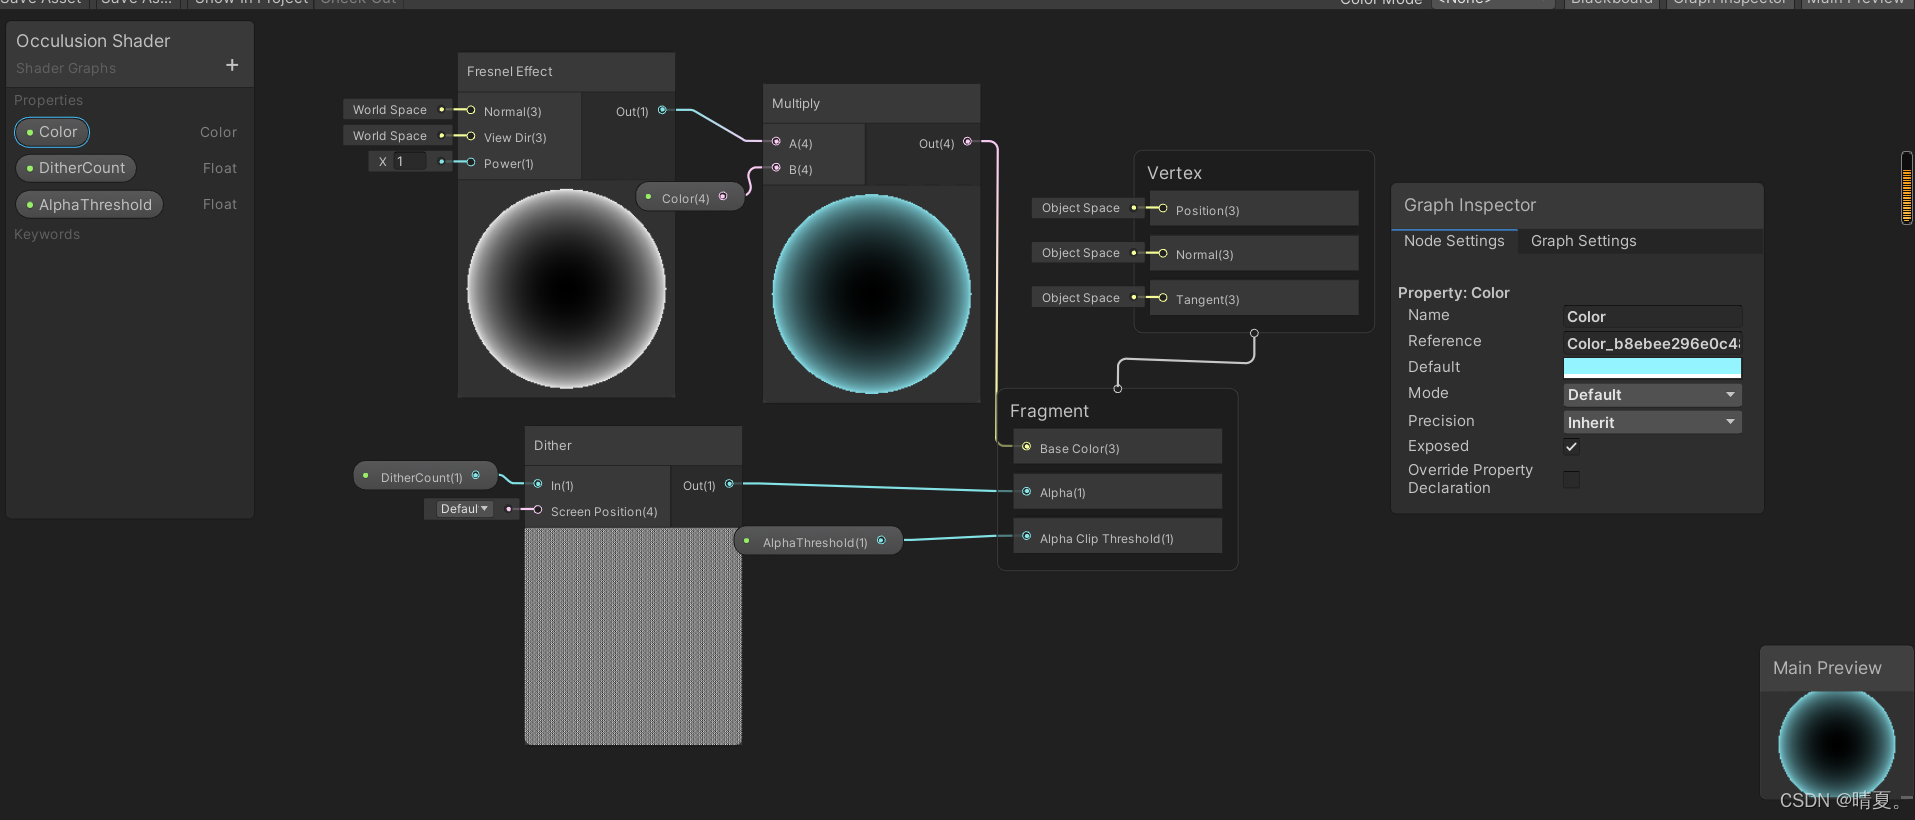Screen dimensions: 1915x820
Task: Click the Screen Position(4) port on Dither
Action: click(538, 510)
